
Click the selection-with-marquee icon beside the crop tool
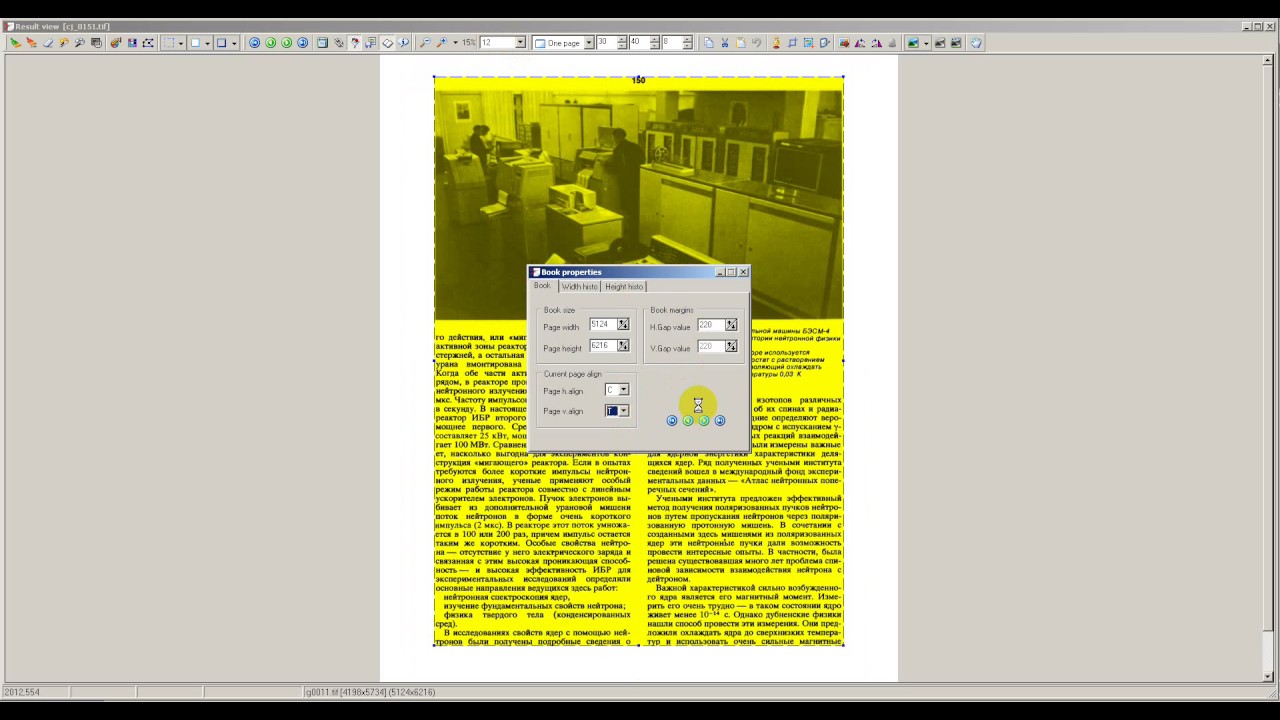(809, 43)
